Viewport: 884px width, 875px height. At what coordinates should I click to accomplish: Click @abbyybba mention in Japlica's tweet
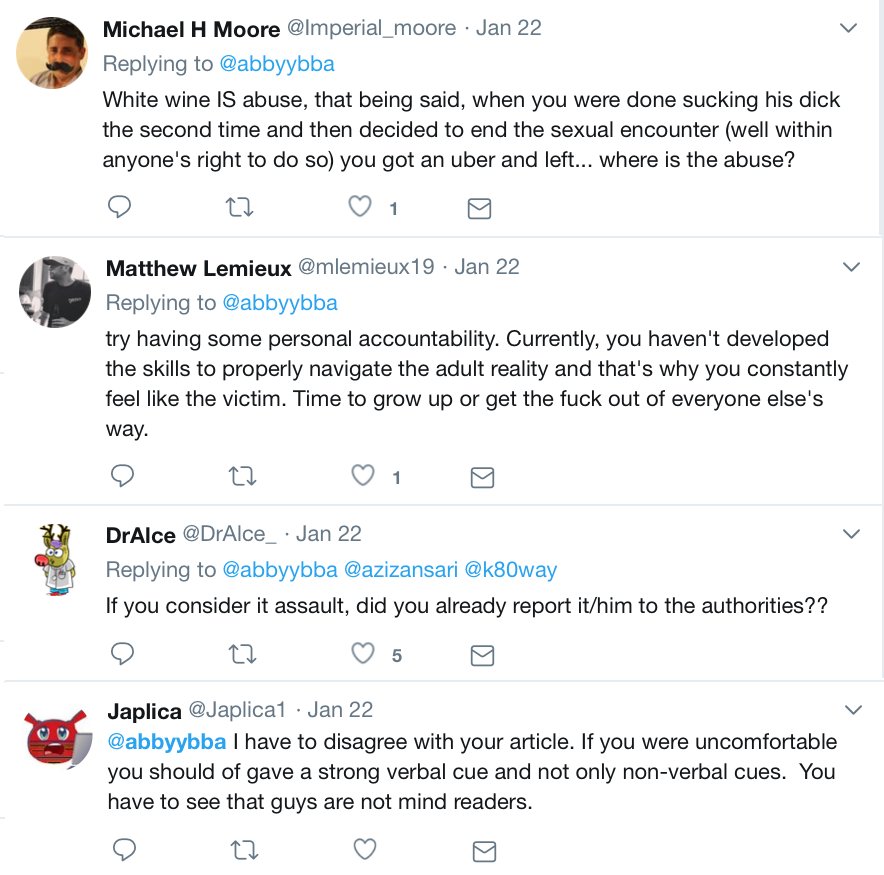coord(168,743)
